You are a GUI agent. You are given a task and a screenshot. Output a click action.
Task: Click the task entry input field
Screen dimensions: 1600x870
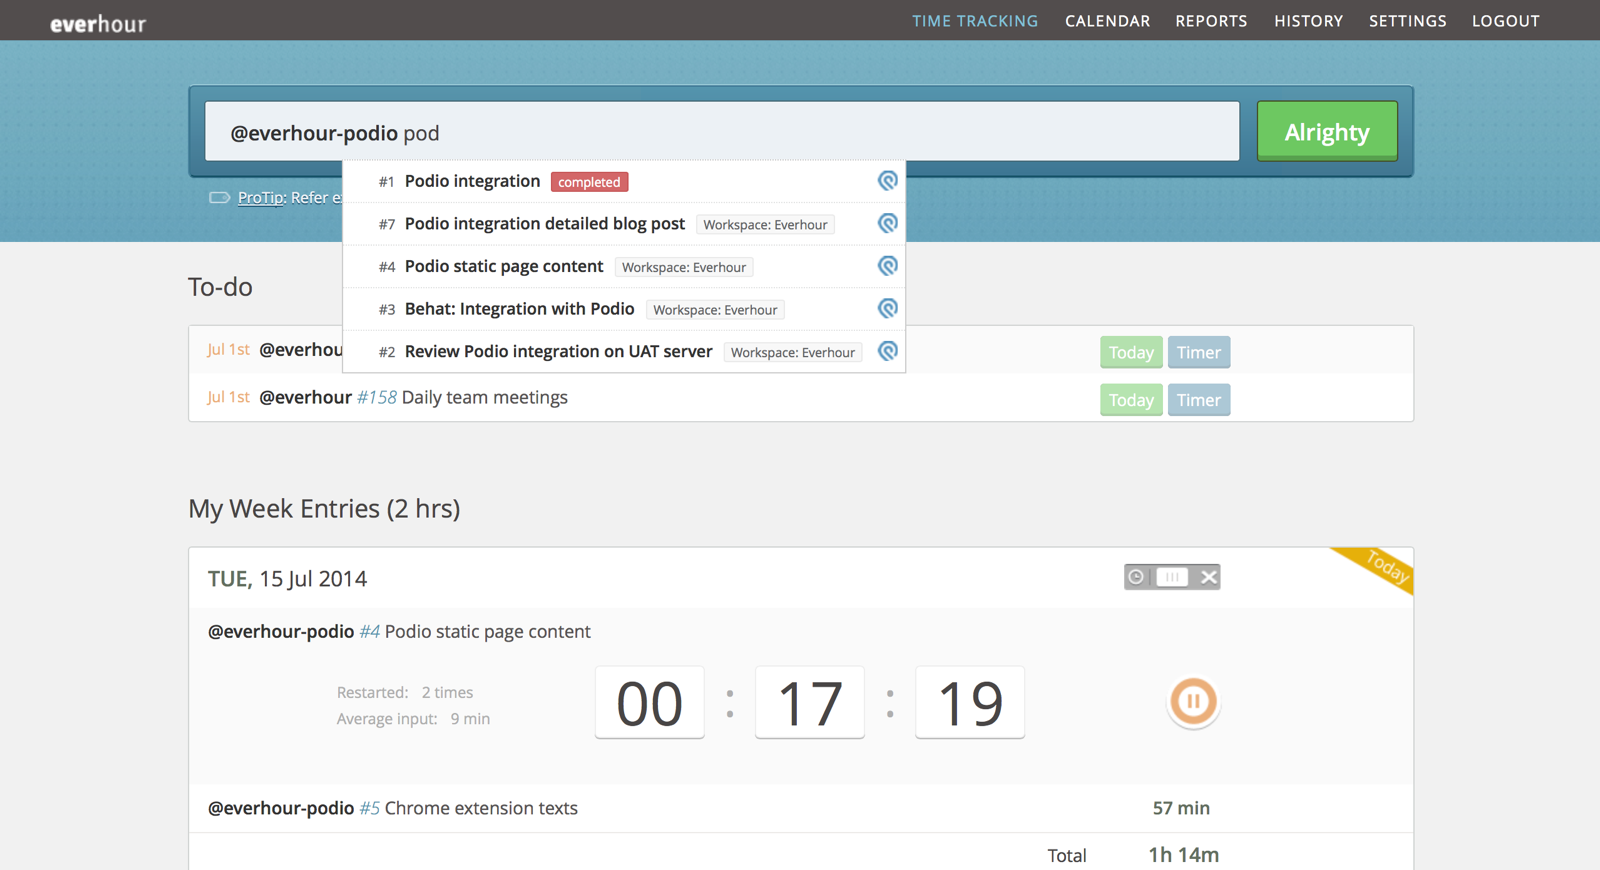[x=722, y=131]
